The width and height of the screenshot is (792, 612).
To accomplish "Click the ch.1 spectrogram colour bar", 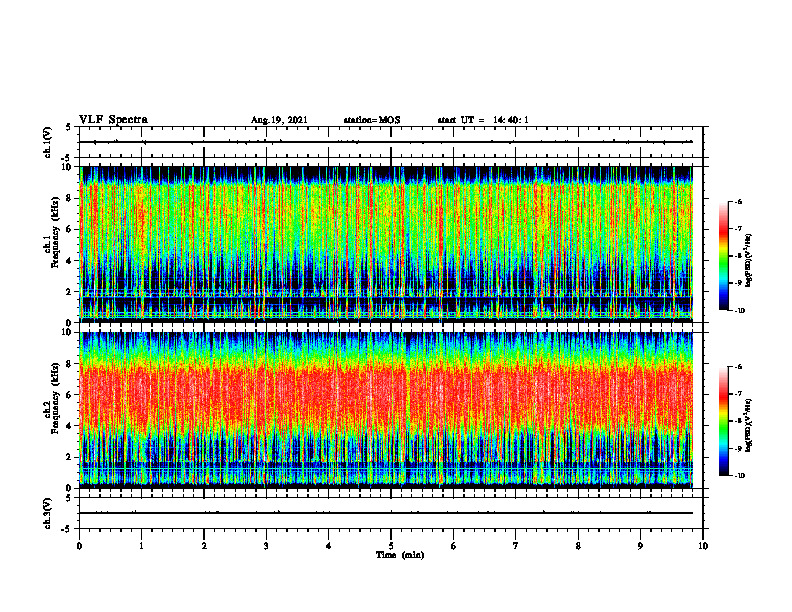I will tap(723, 256).
